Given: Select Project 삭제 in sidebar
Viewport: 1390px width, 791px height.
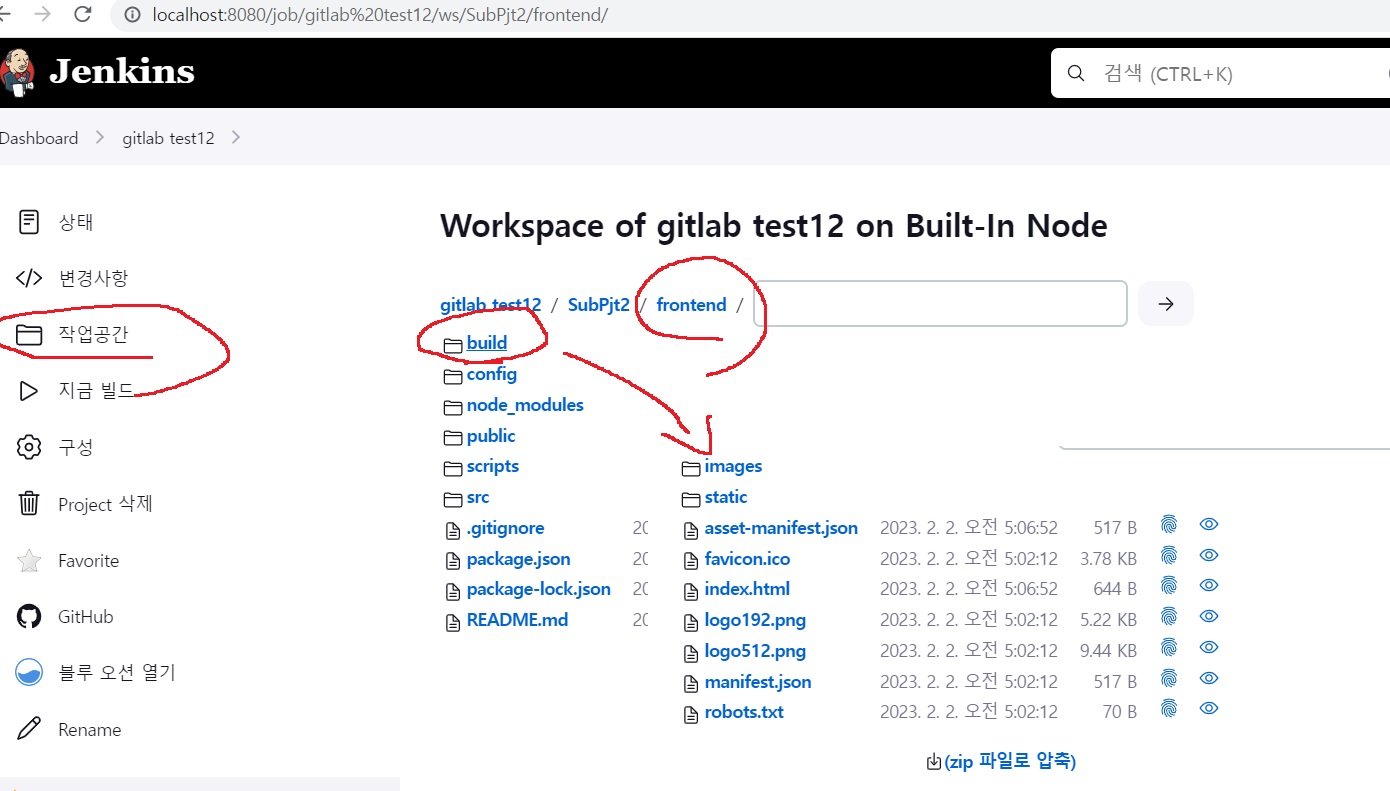Looking at the screenshot, I should (x=105, y=504).
